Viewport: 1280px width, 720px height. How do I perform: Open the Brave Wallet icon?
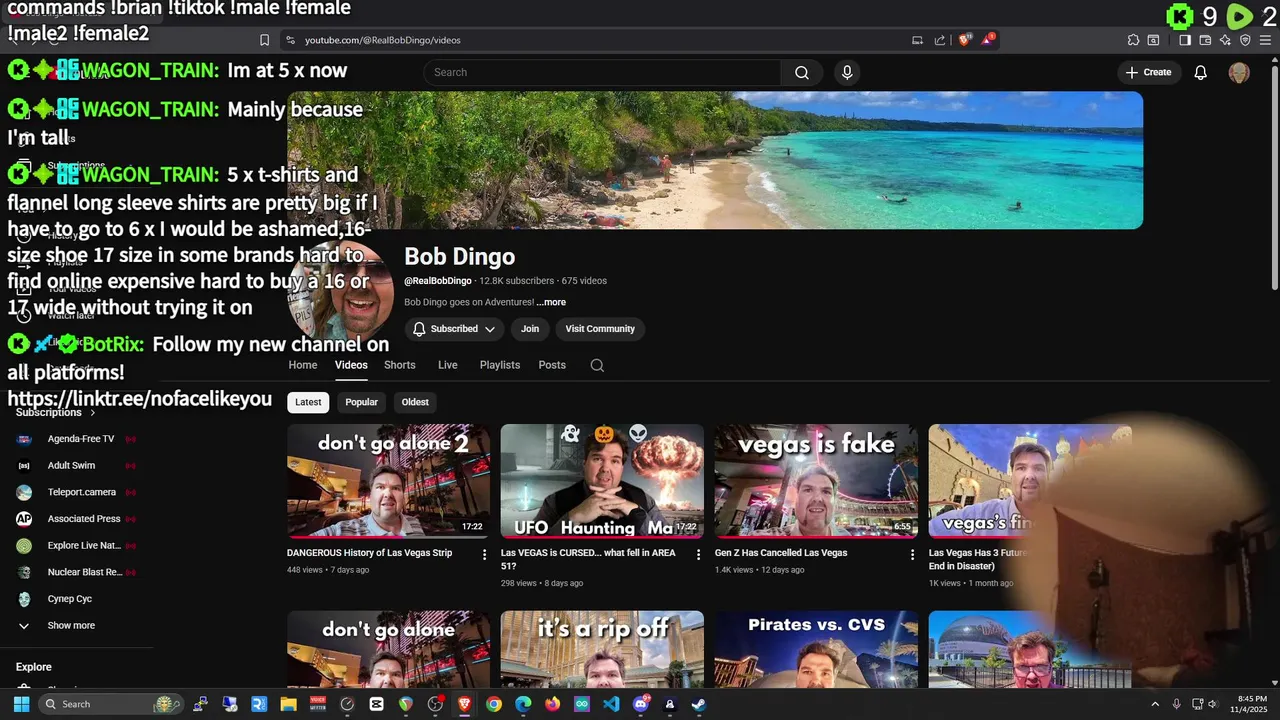click(1205, 40)
